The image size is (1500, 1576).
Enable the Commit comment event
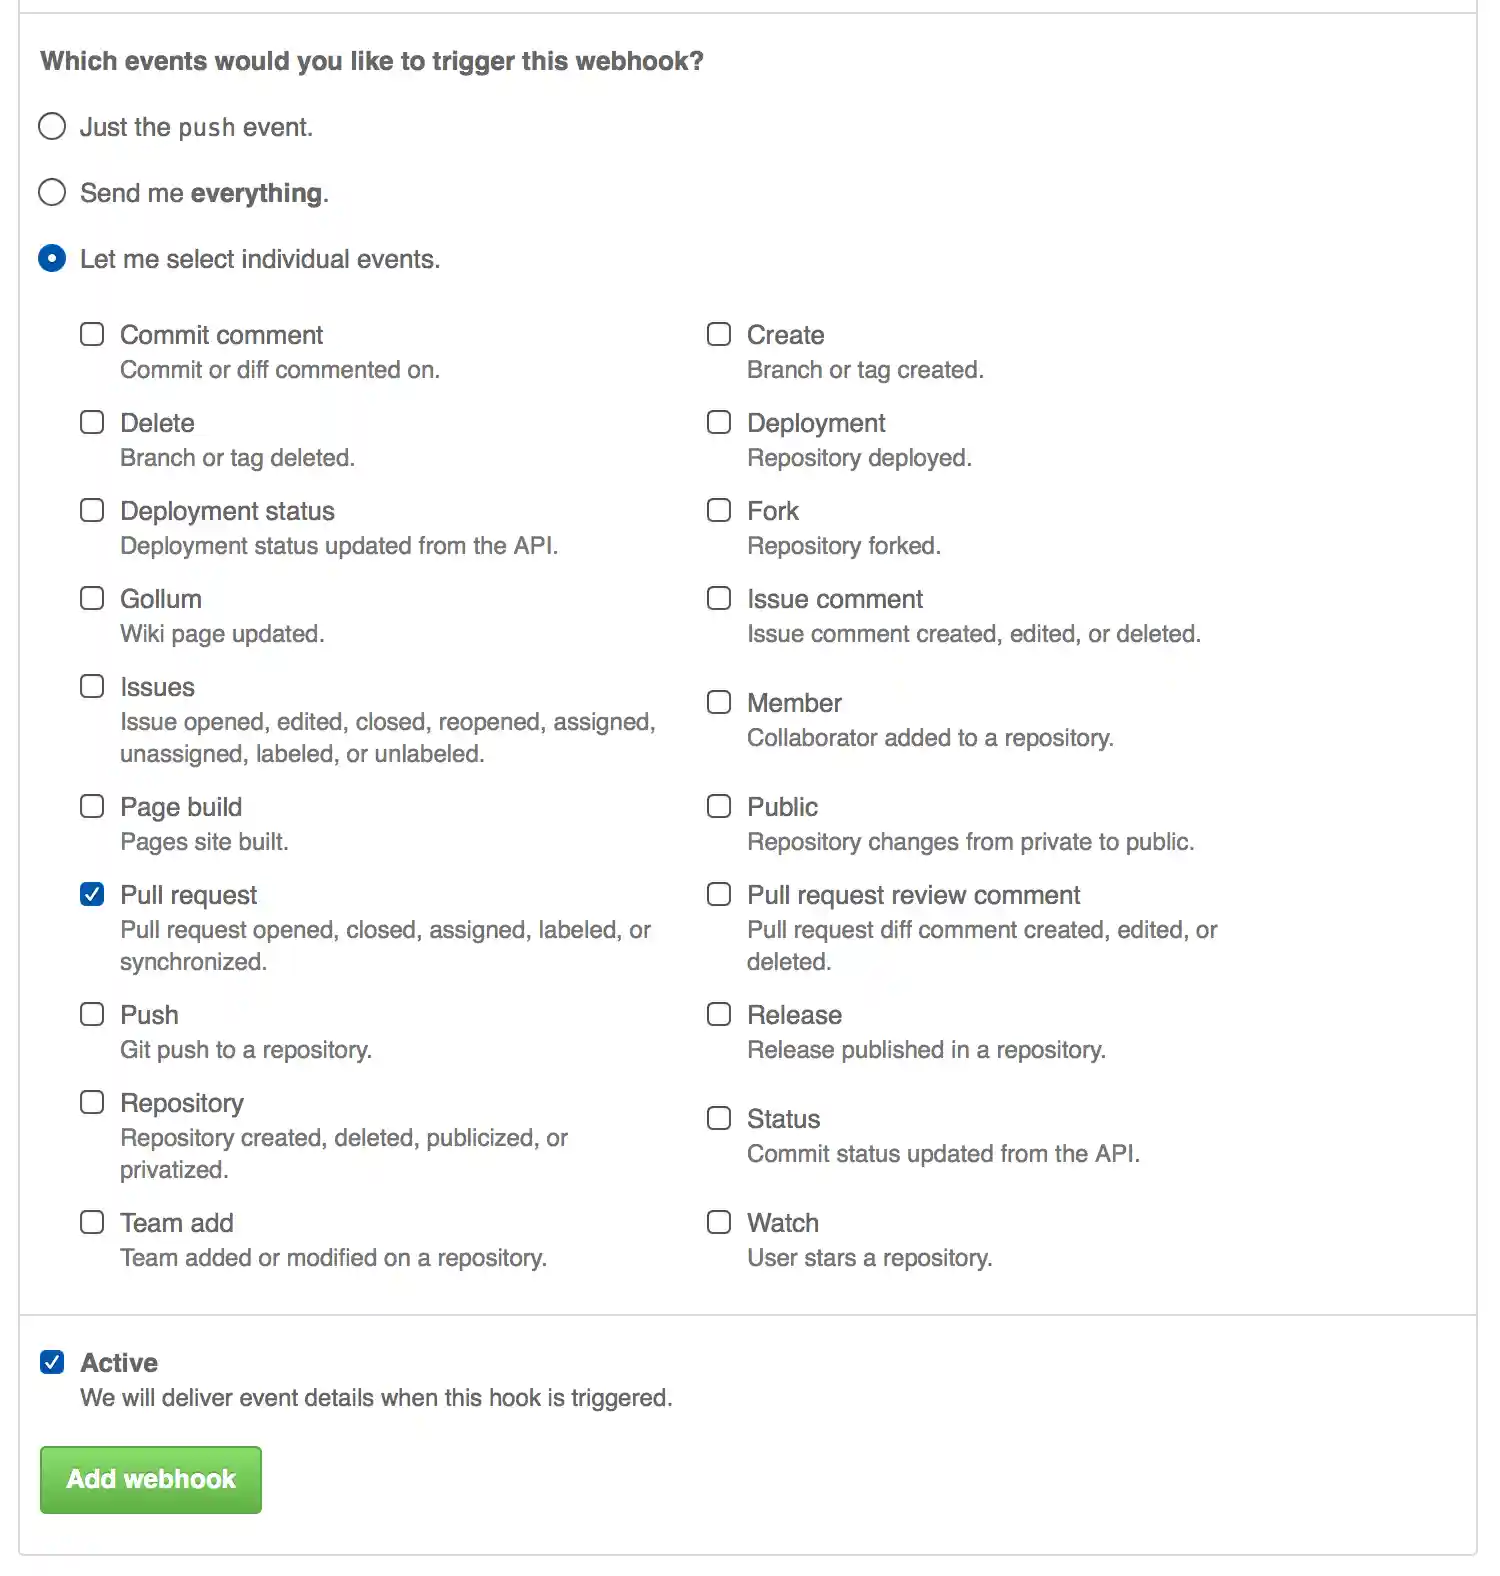92,334
